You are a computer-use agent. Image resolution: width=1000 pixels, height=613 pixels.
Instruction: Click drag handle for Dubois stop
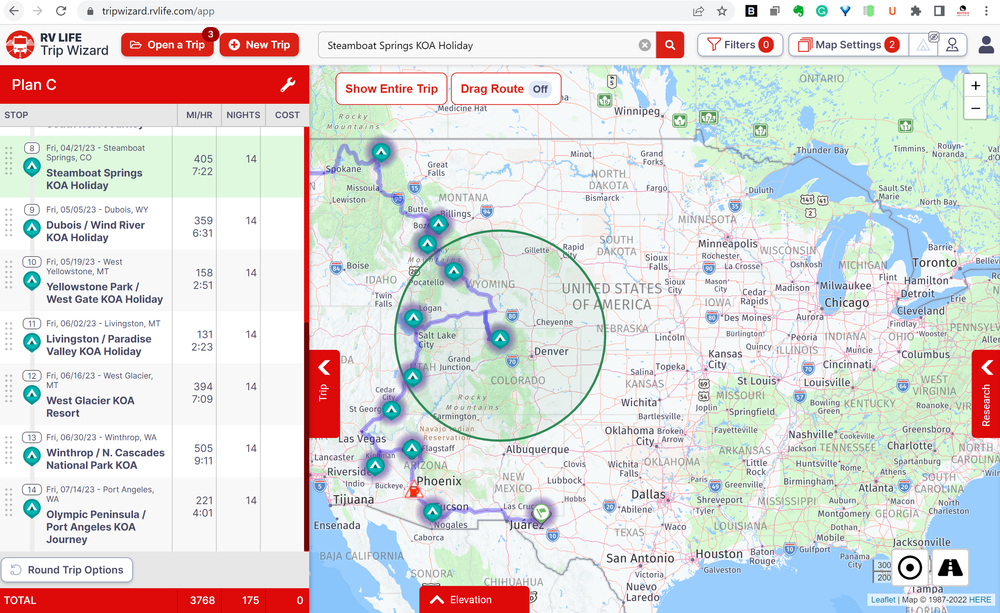tap(9, 222)
